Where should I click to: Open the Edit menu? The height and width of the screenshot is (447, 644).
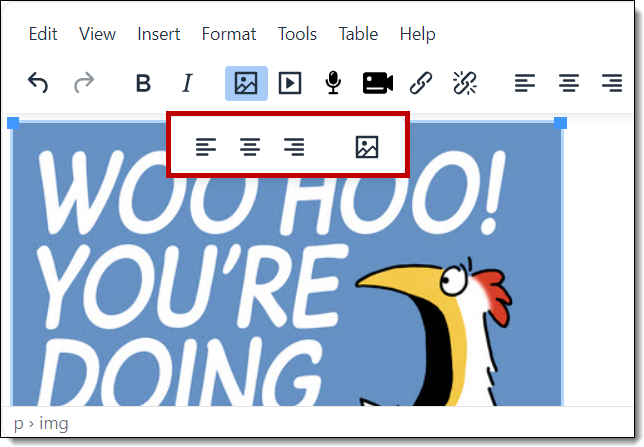[x=43, y=34]
